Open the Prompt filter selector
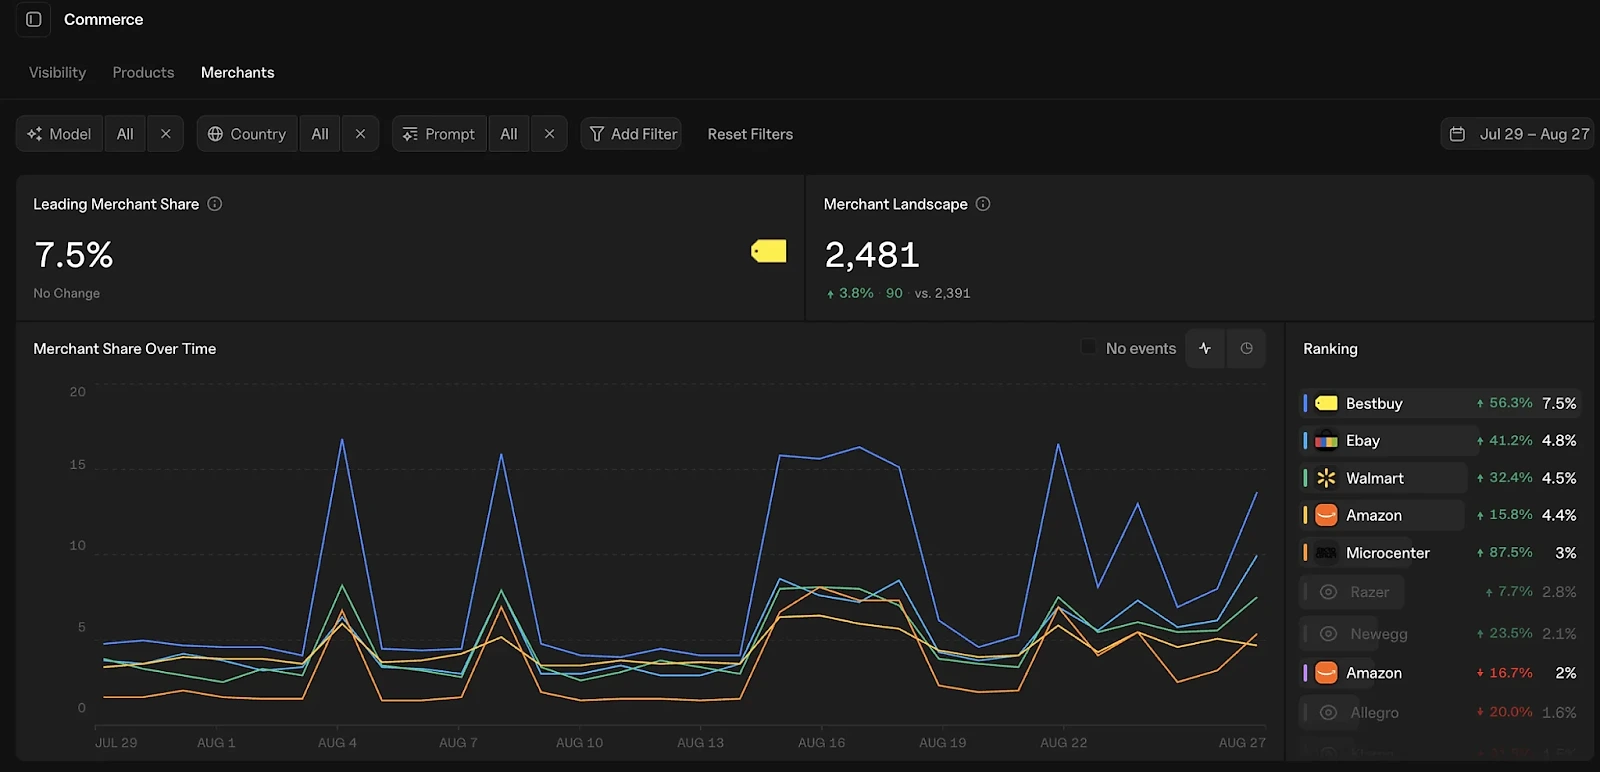Viewport: 1600px width, 772px height. (x=440, y=134)
